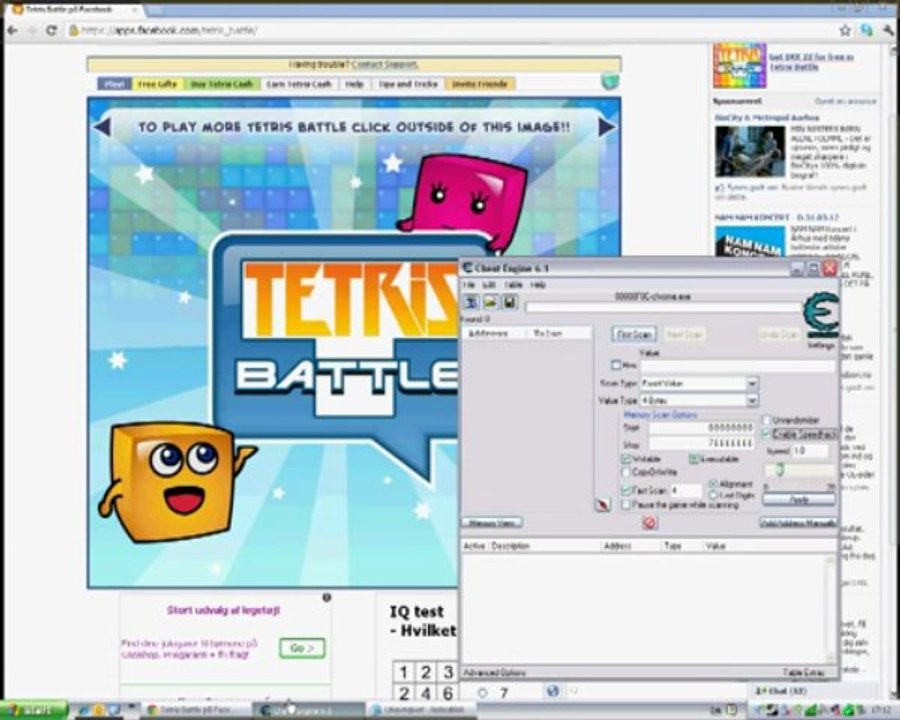Open the Edit menu in Cheat Engine

[x=489, y=285]
